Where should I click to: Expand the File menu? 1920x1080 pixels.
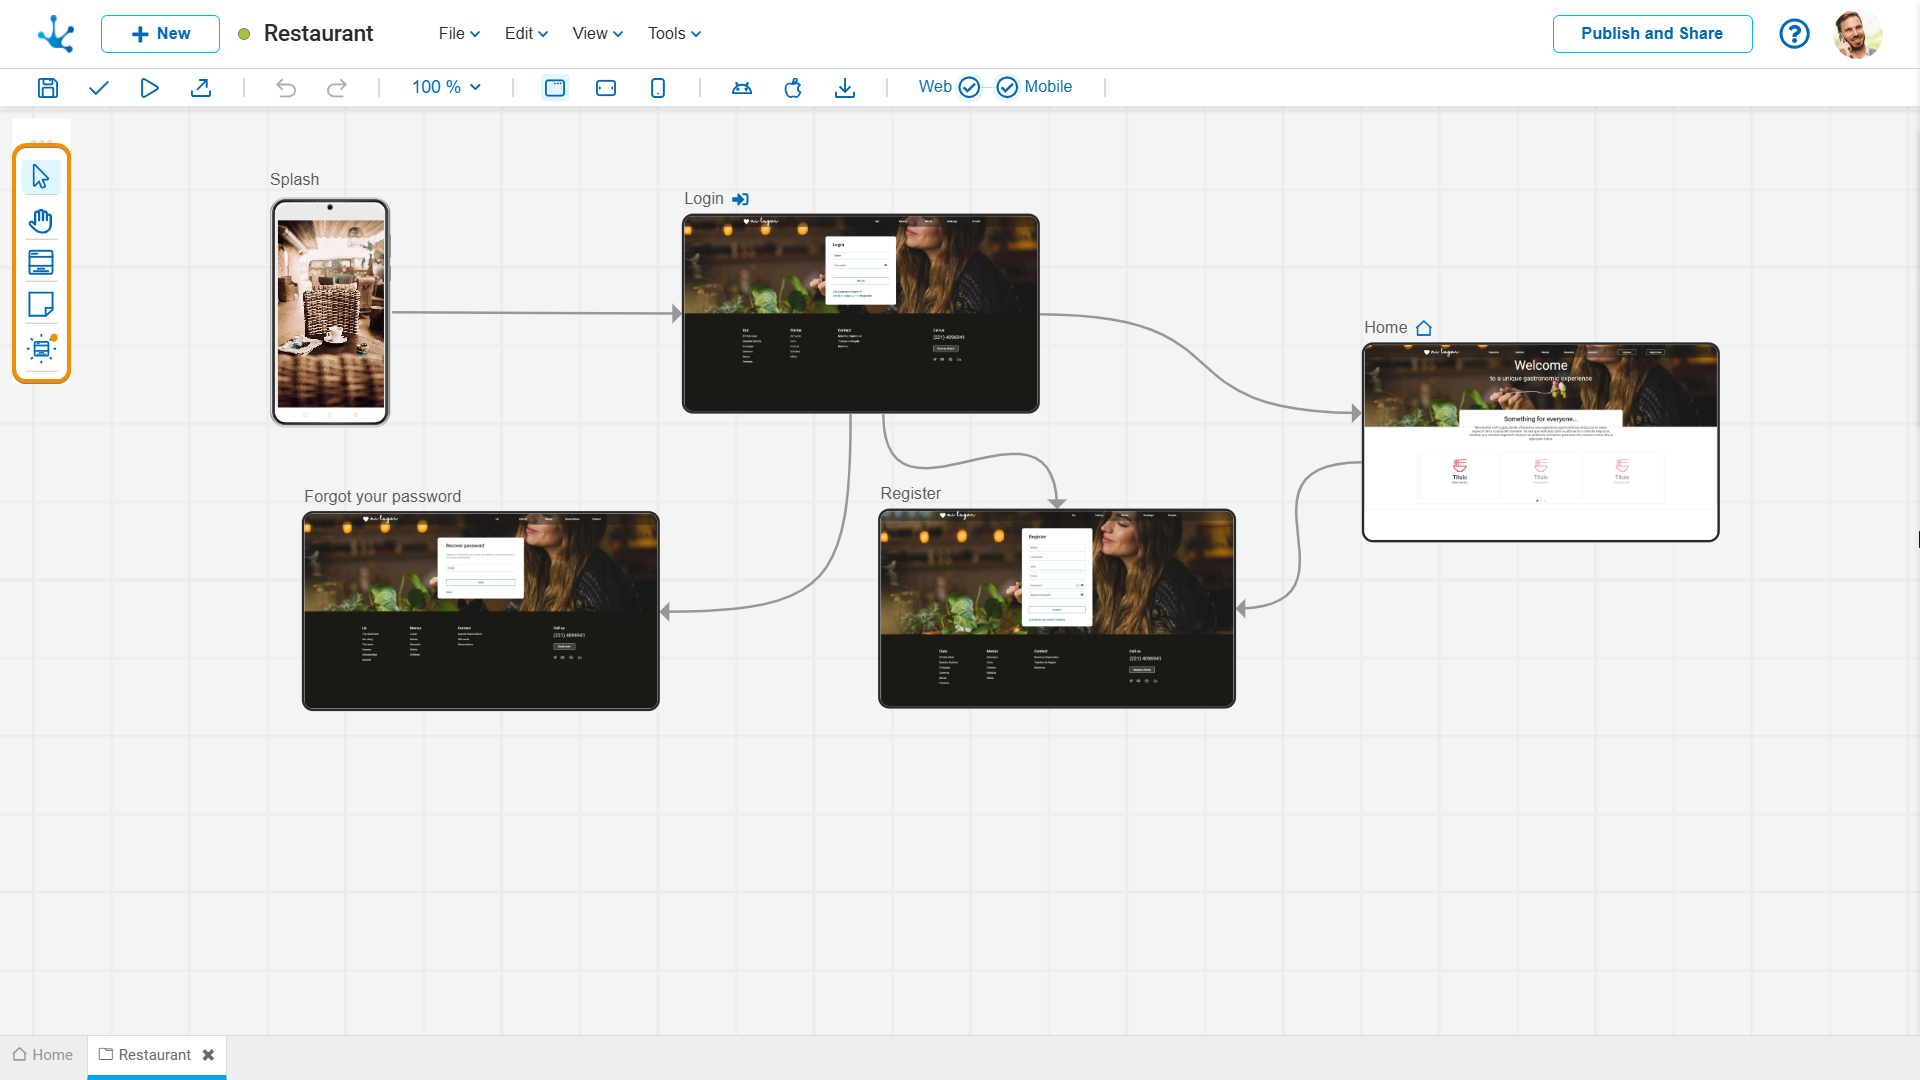459,33
